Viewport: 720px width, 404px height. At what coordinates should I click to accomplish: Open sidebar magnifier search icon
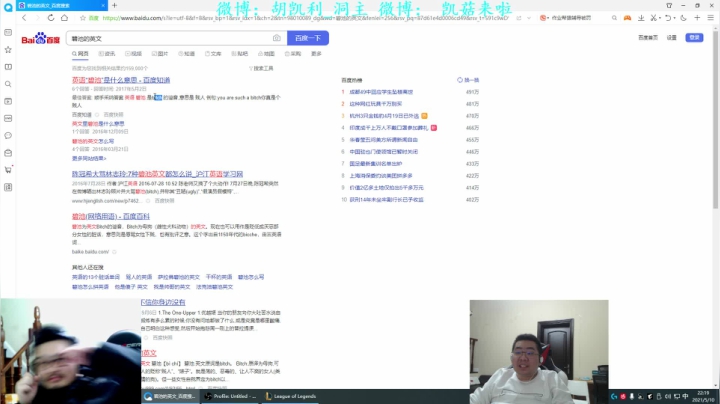(8, 84)
